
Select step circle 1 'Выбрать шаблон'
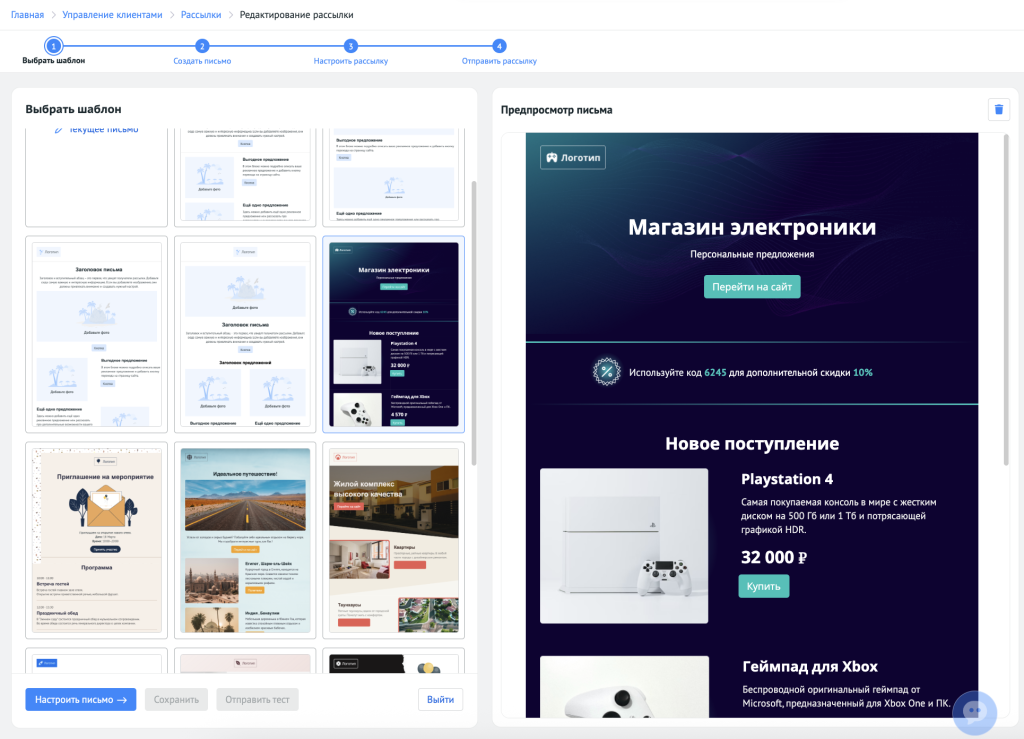tap(53, 45)
